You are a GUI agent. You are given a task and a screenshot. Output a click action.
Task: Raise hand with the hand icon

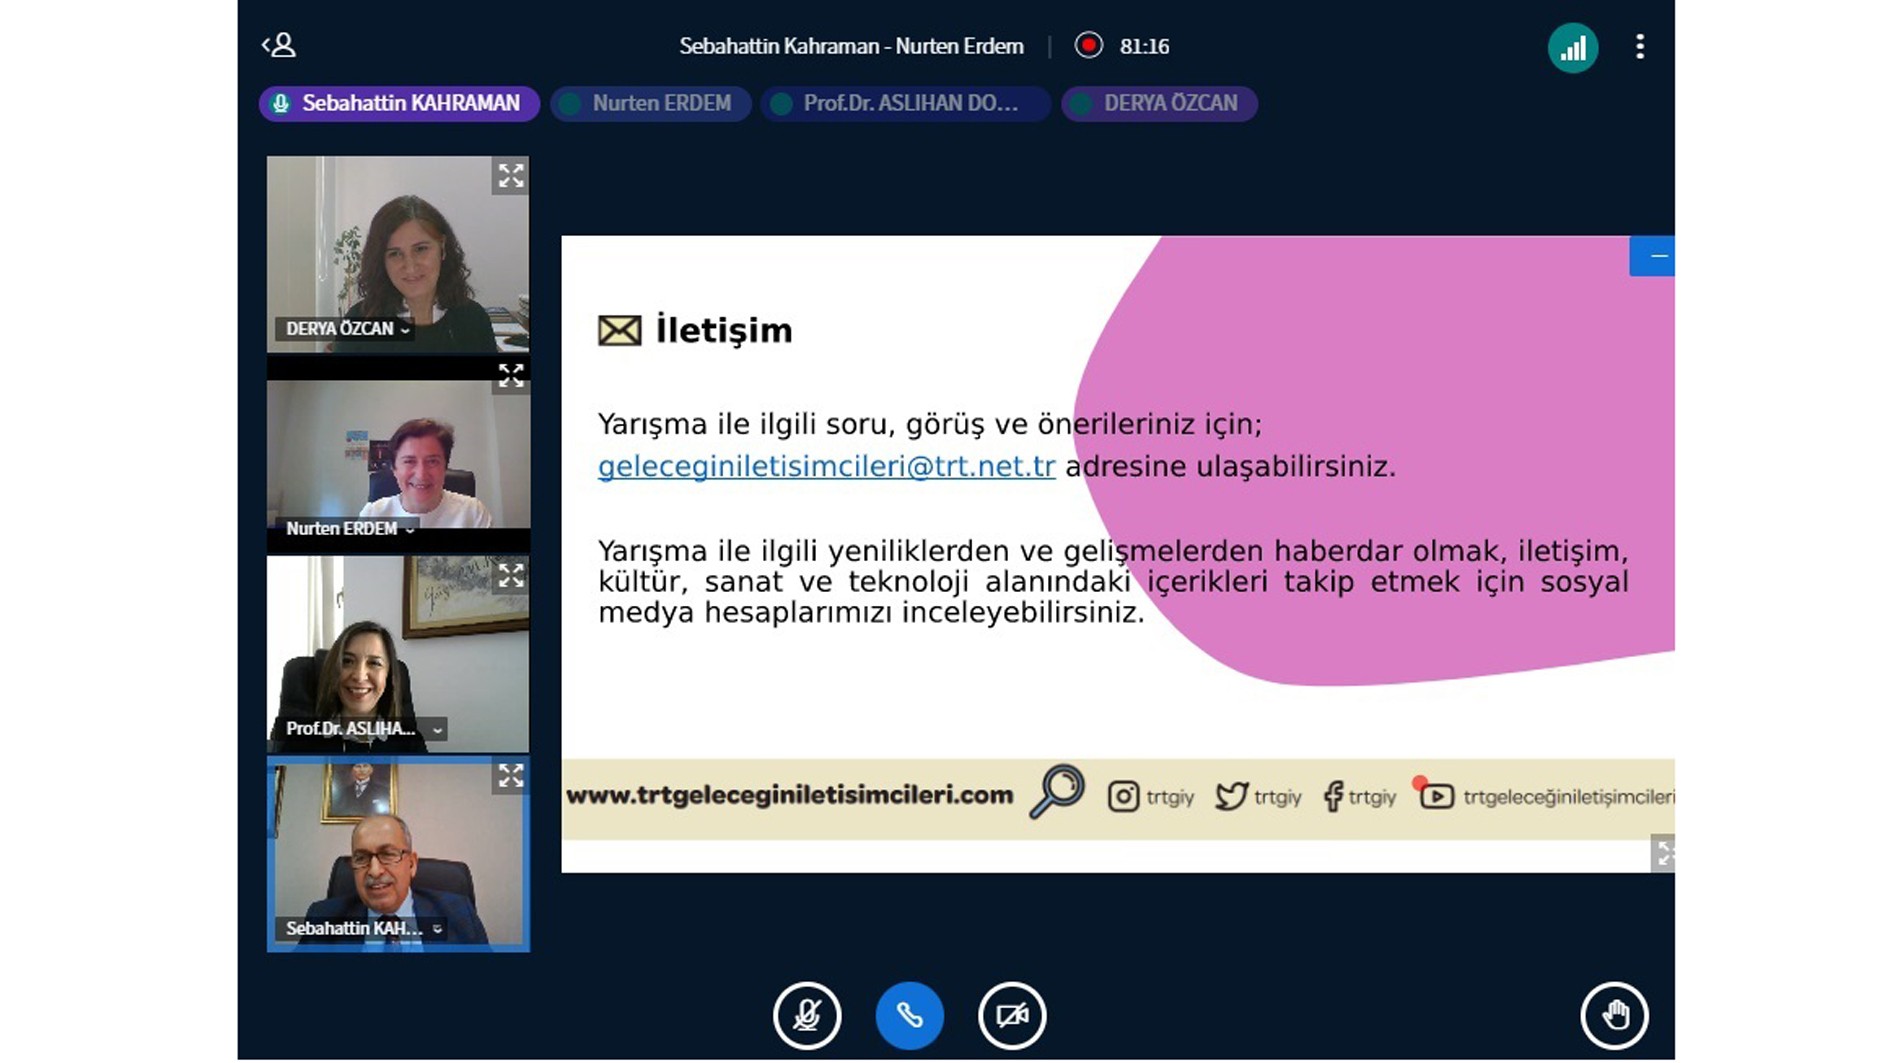[1614, 1015]
